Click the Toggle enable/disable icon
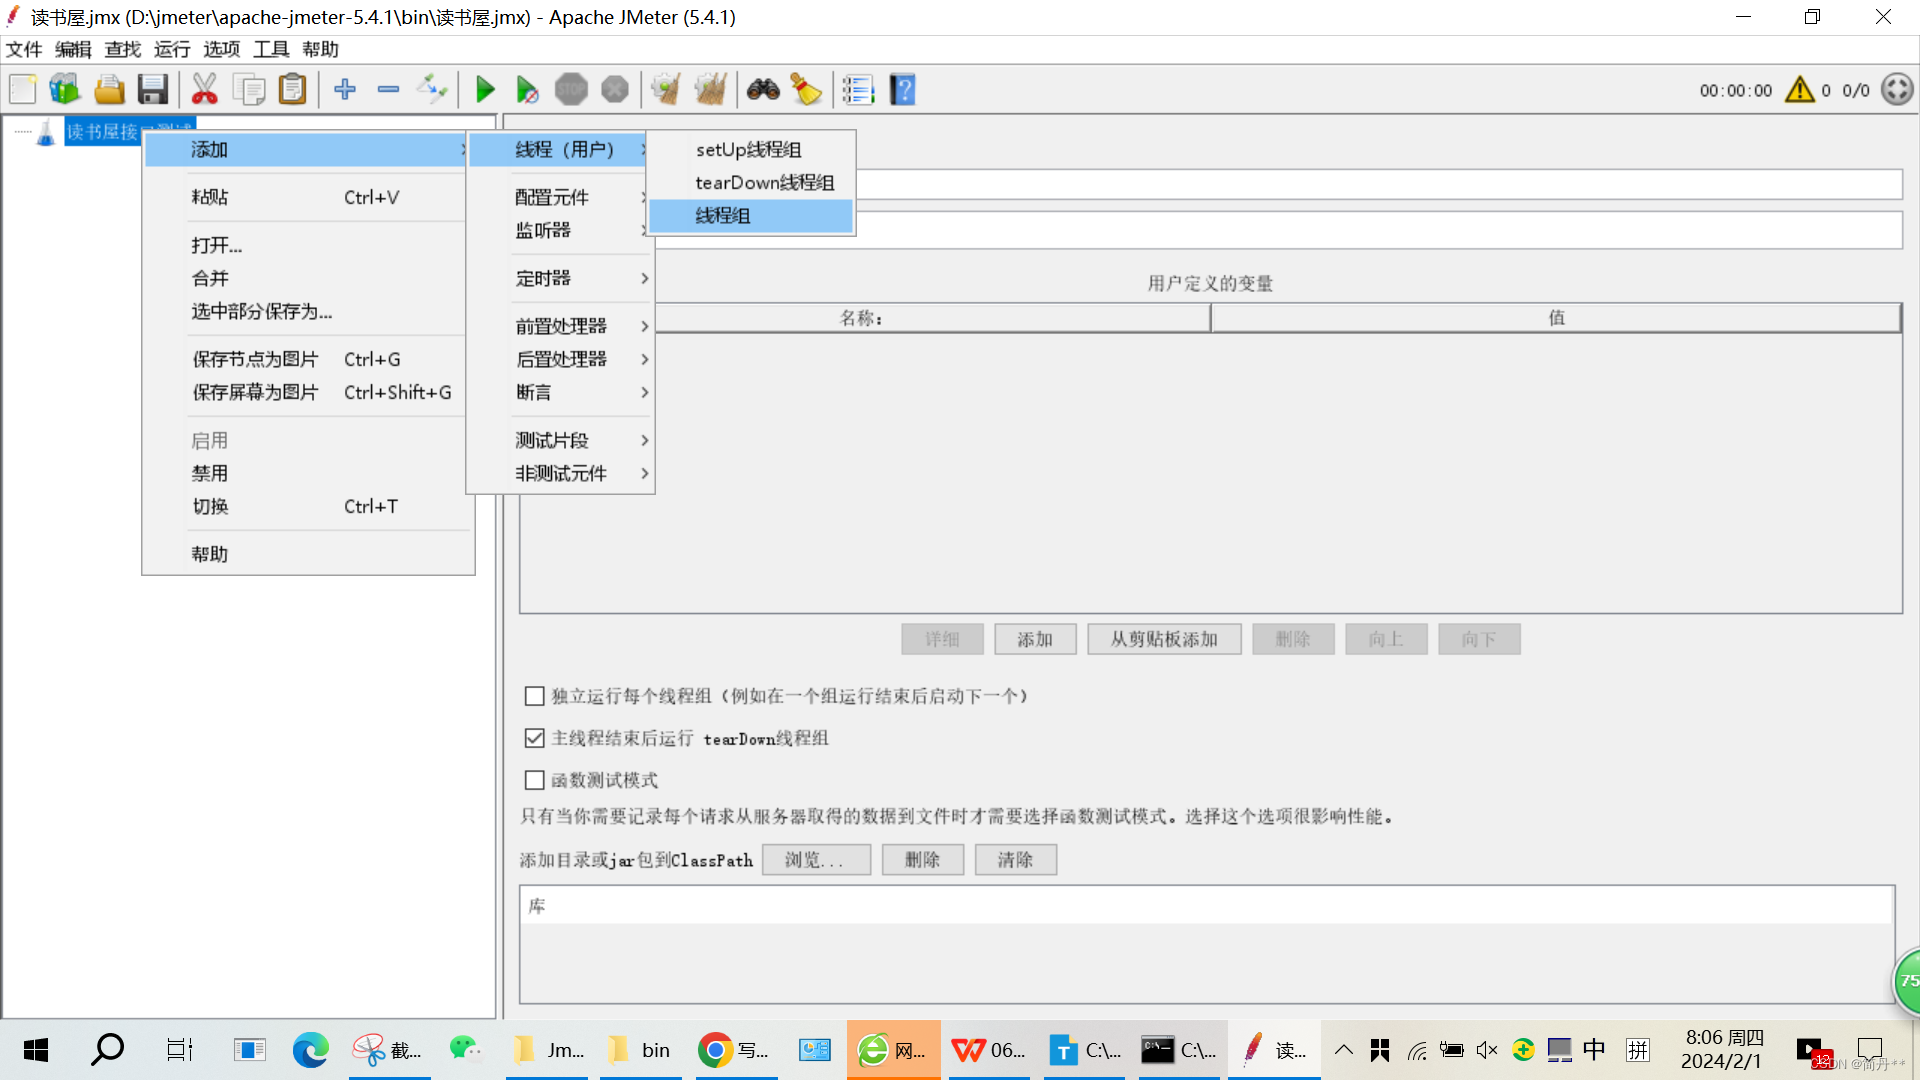This screenshot has height=1080, width=1920. coord(432,90)
